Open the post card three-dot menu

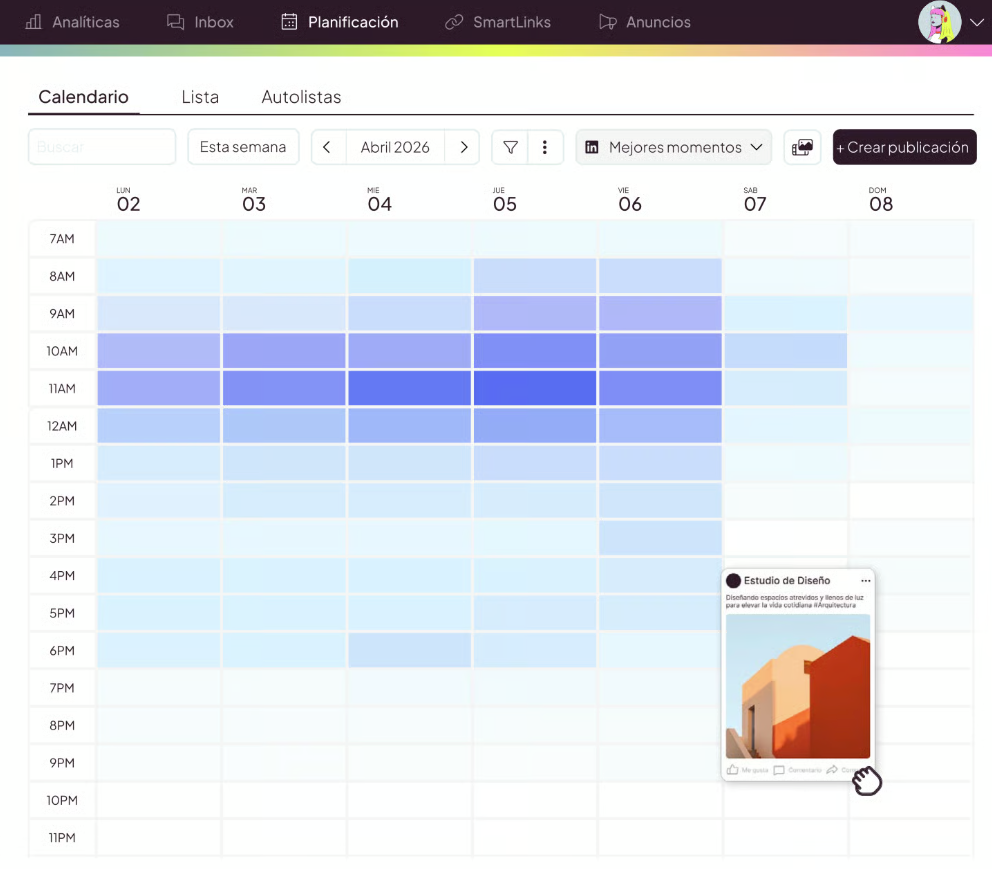point(866,581)
